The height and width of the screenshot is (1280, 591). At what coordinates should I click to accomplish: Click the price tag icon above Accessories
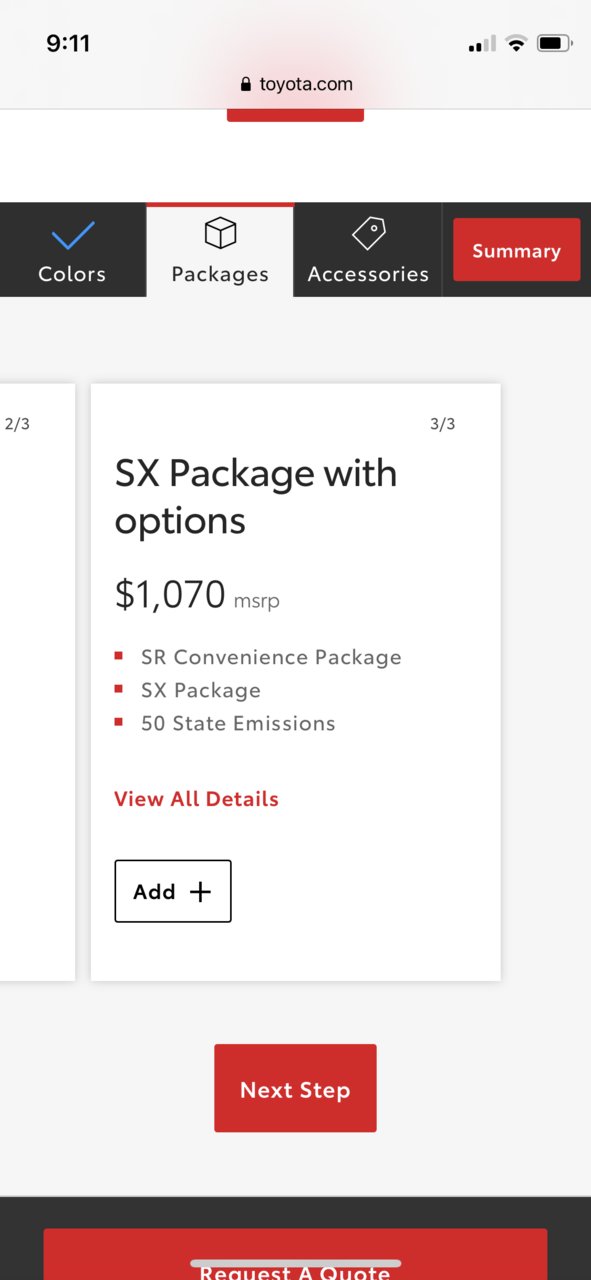click(368, 234)
